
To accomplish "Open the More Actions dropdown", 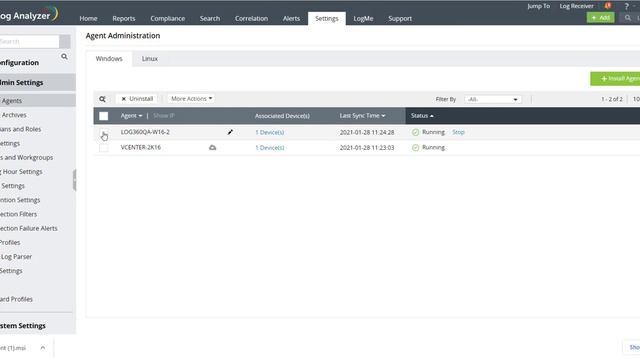I will pos(191,98).
